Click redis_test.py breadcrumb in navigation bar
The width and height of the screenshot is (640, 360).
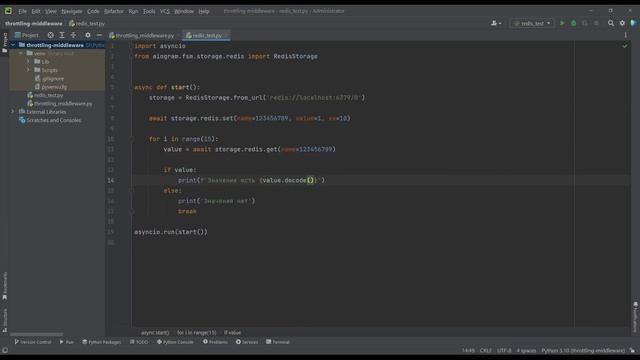(87, 24)
